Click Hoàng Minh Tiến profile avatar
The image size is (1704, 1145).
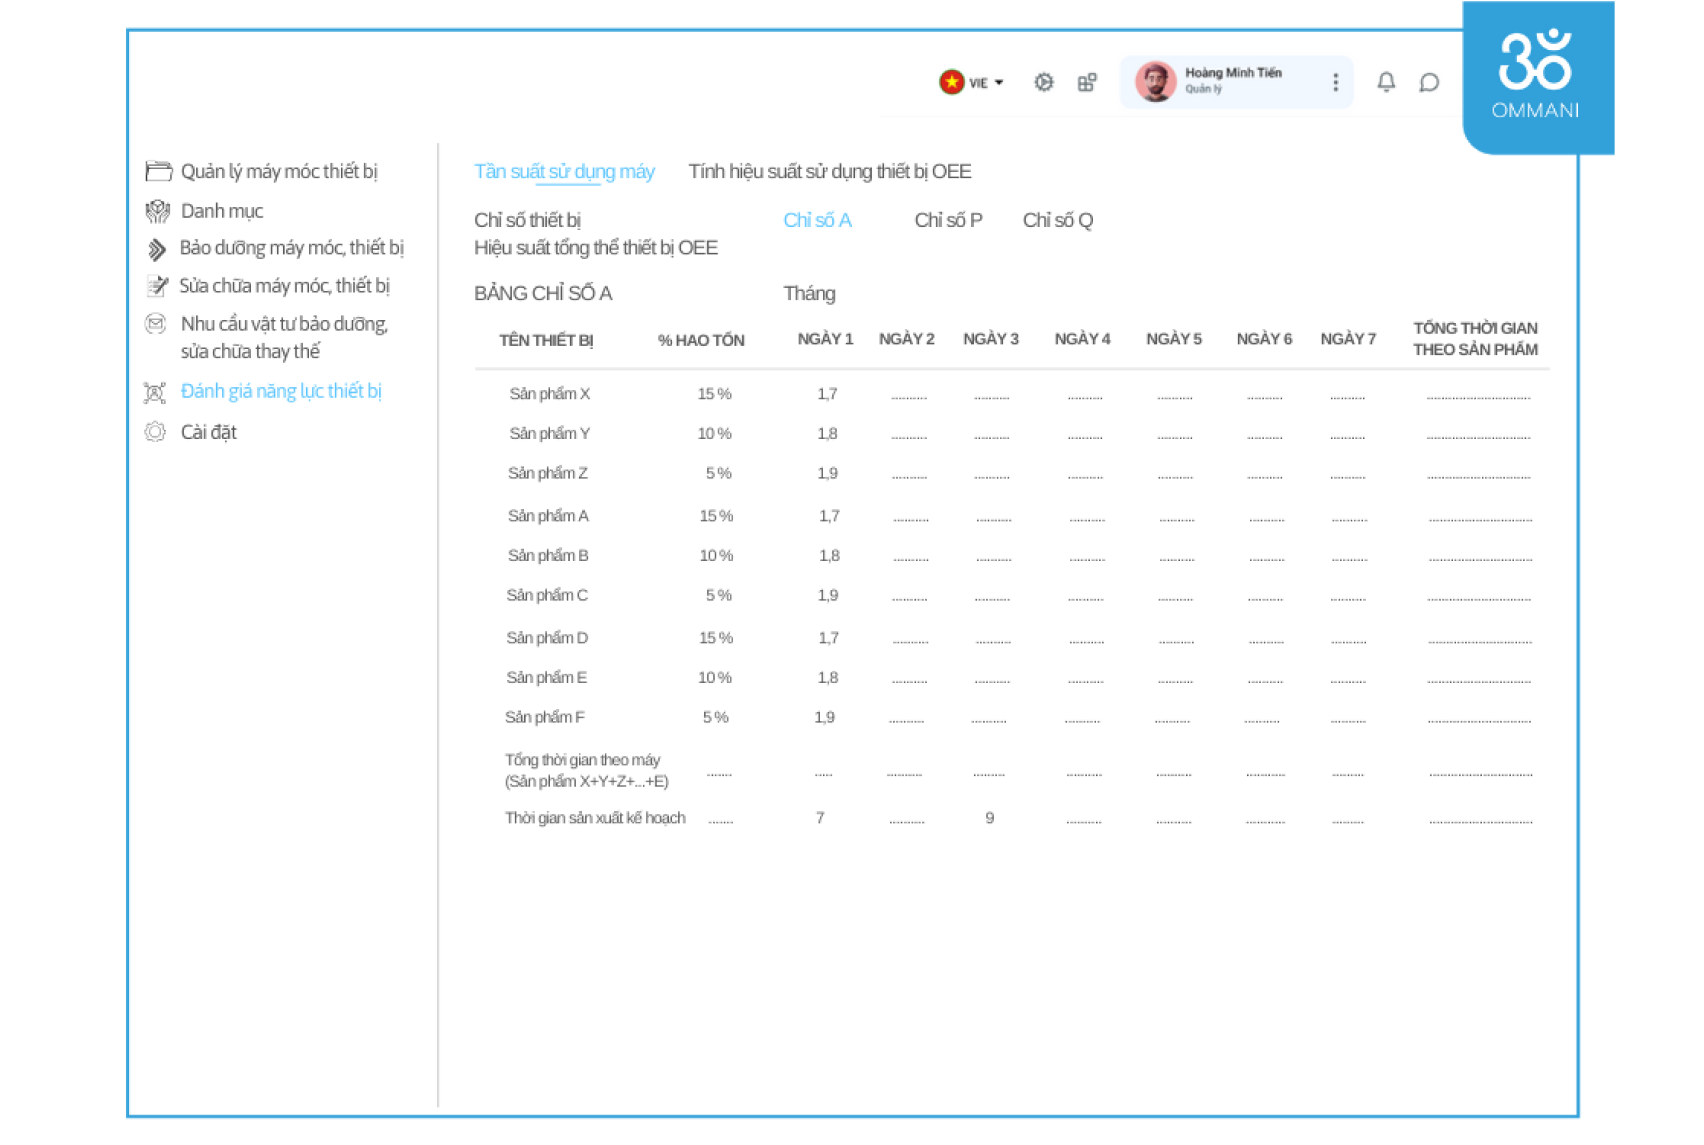pyautogui.click(x=1155, y=82)
